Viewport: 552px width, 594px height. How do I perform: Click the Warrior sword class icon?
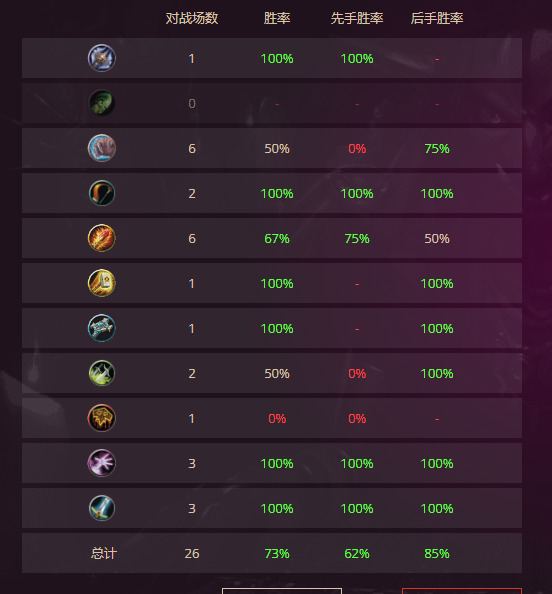click(102, 508)
